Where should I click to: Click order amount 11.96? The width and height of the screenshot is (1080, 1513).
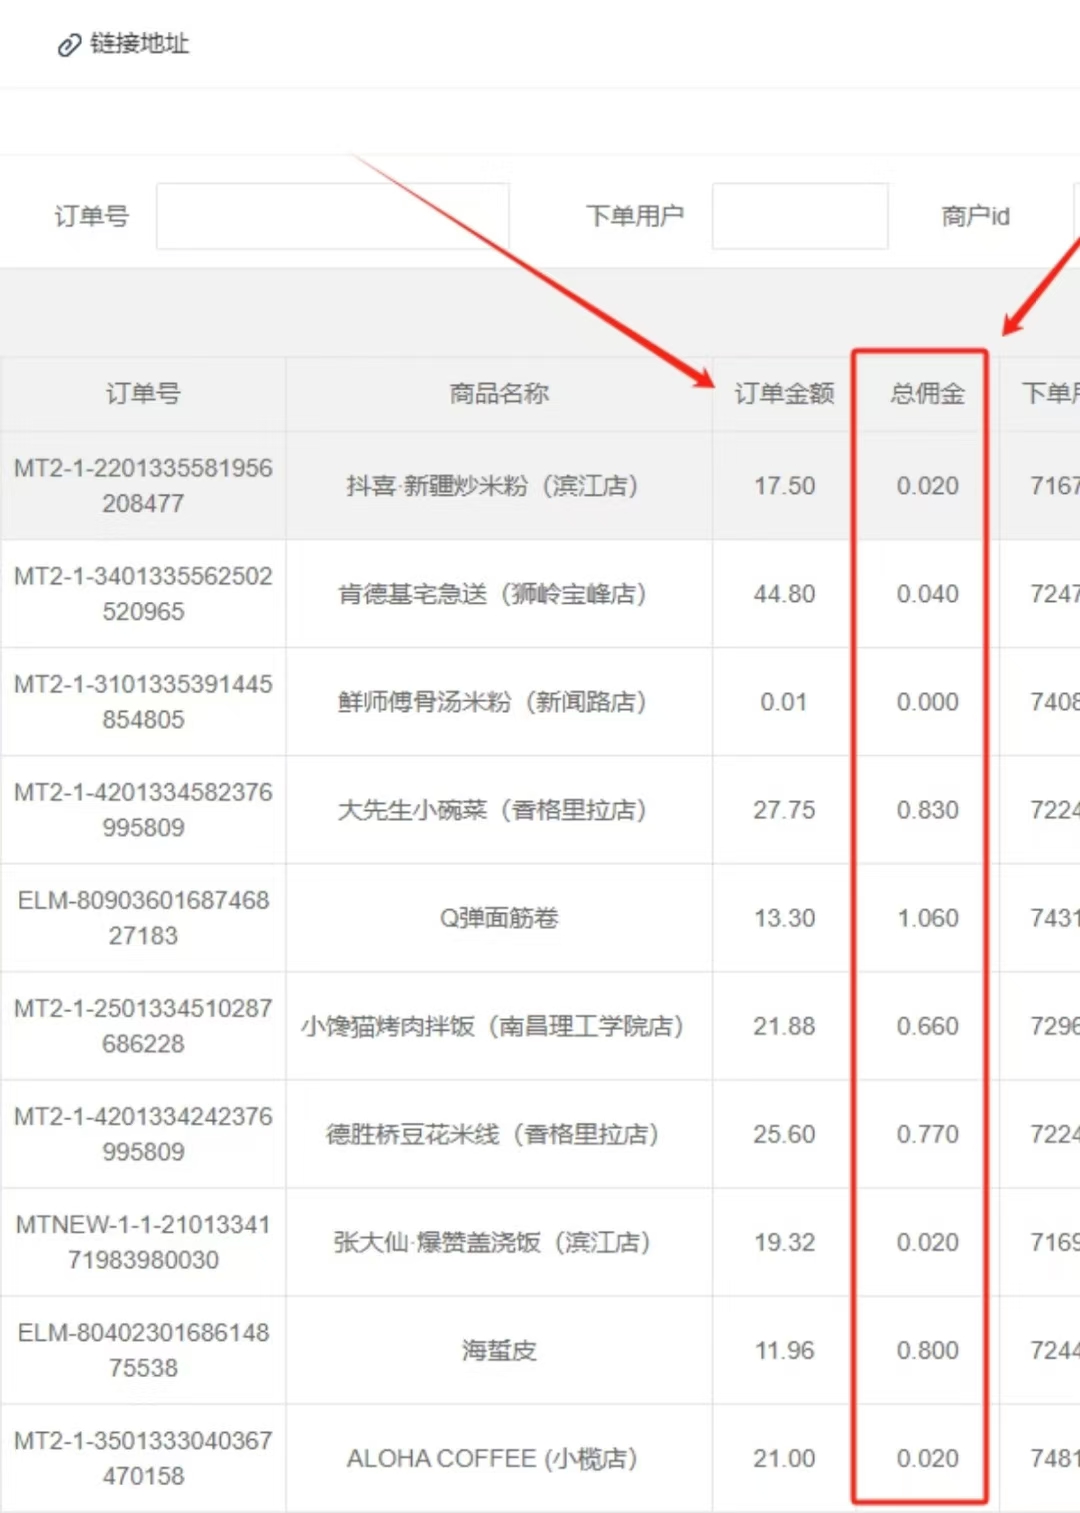784,1350
